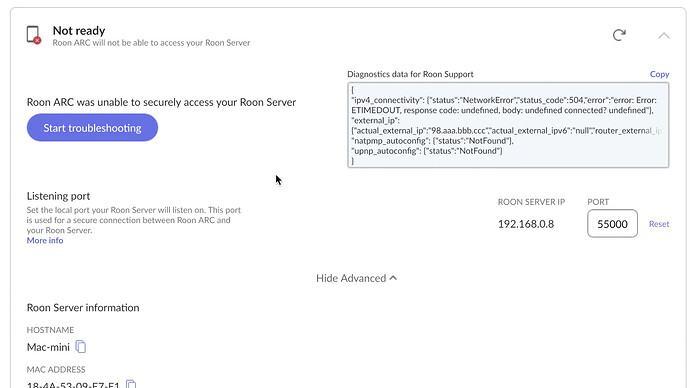Select the Not ready heading
Viewport: 690px width, 388px height.
coord(79,30)
